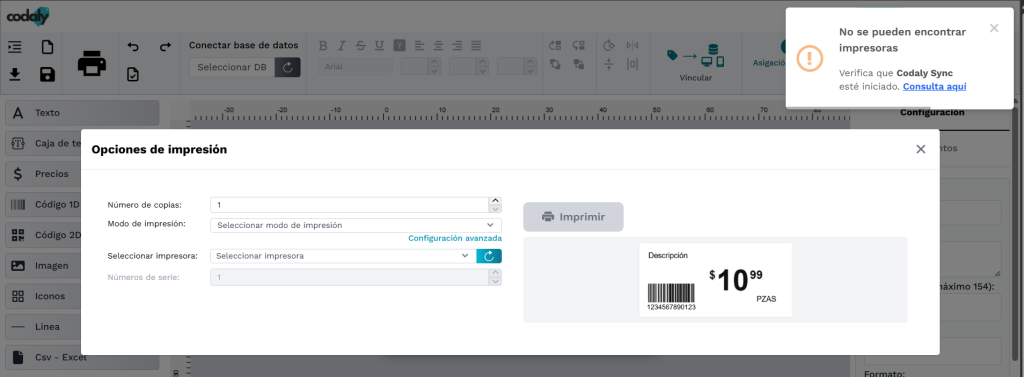1024x377 pixels.
Task: Dismiss the printers not found notification
Action: click(x=994, y=28)
